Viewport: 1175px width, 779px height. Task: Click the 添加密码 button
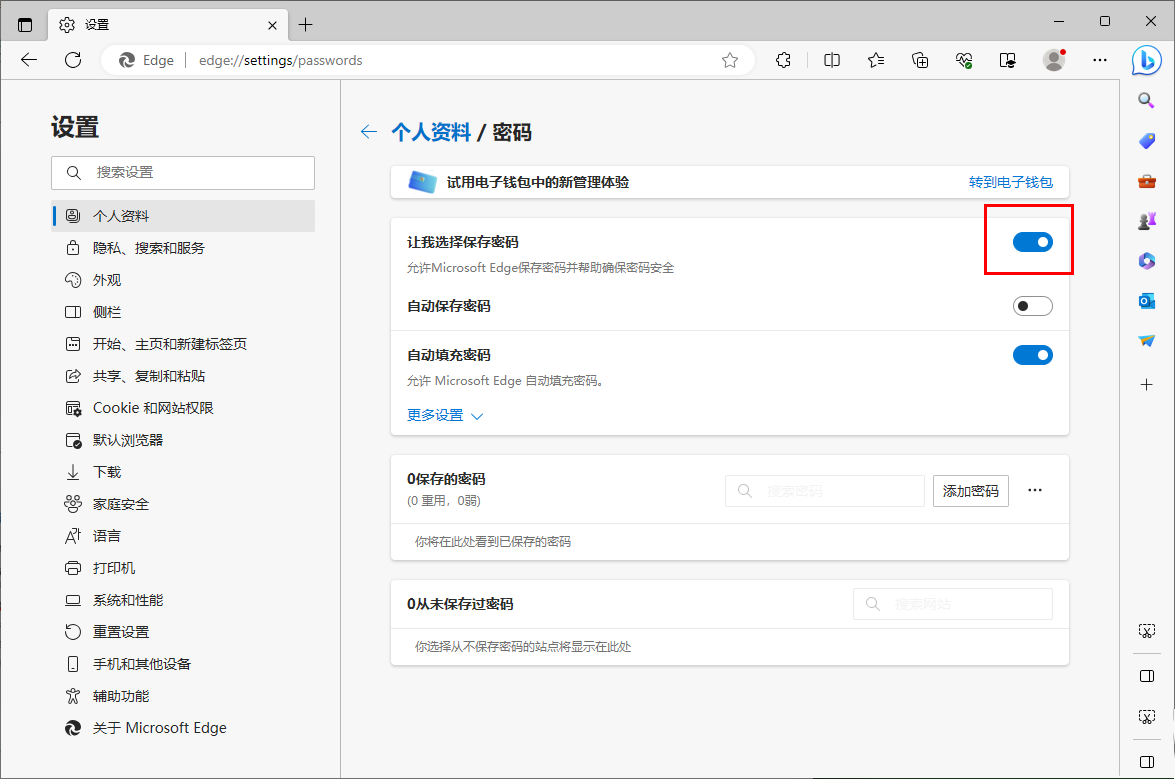tap(970, 490)
